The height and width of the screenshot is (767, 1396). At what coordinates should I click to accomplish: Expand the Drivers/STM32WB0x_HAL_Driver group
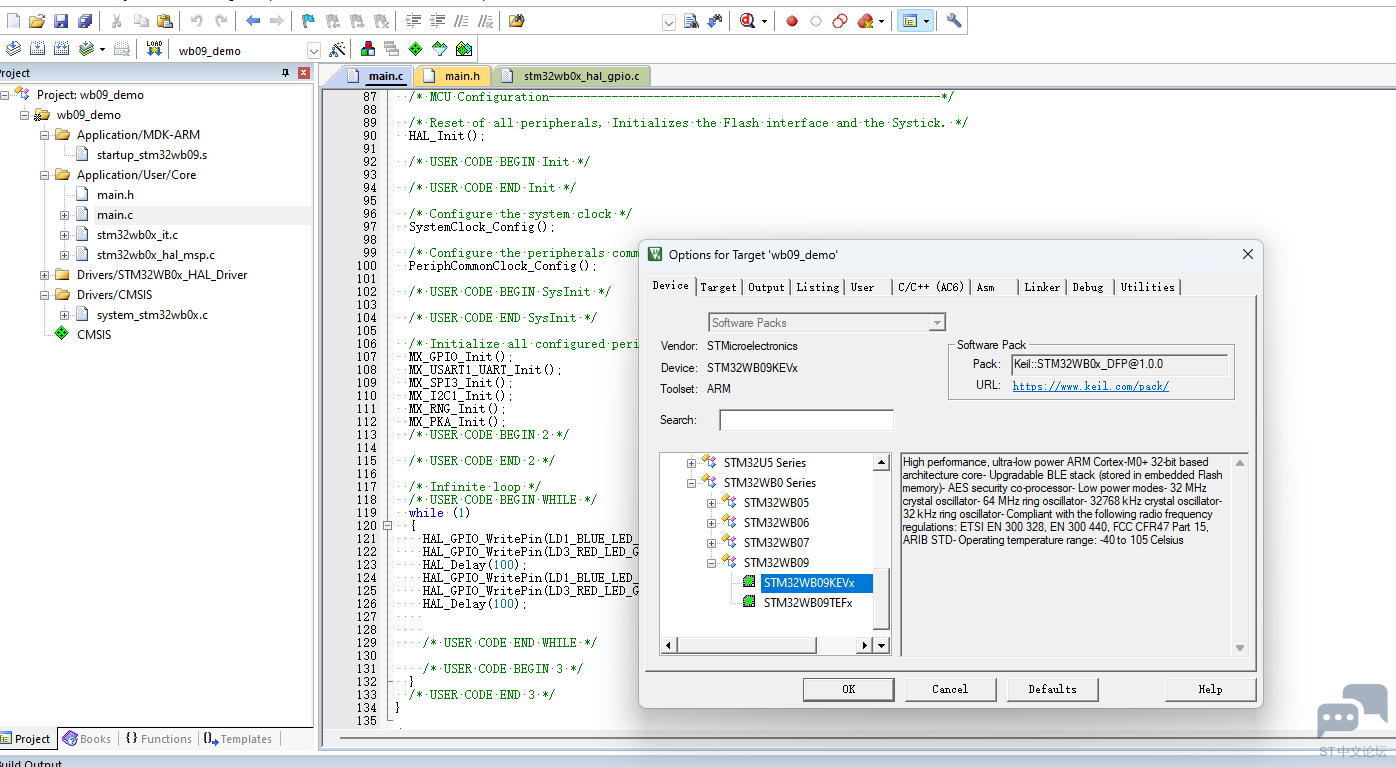pyautogui.click(x=45, y=275)
